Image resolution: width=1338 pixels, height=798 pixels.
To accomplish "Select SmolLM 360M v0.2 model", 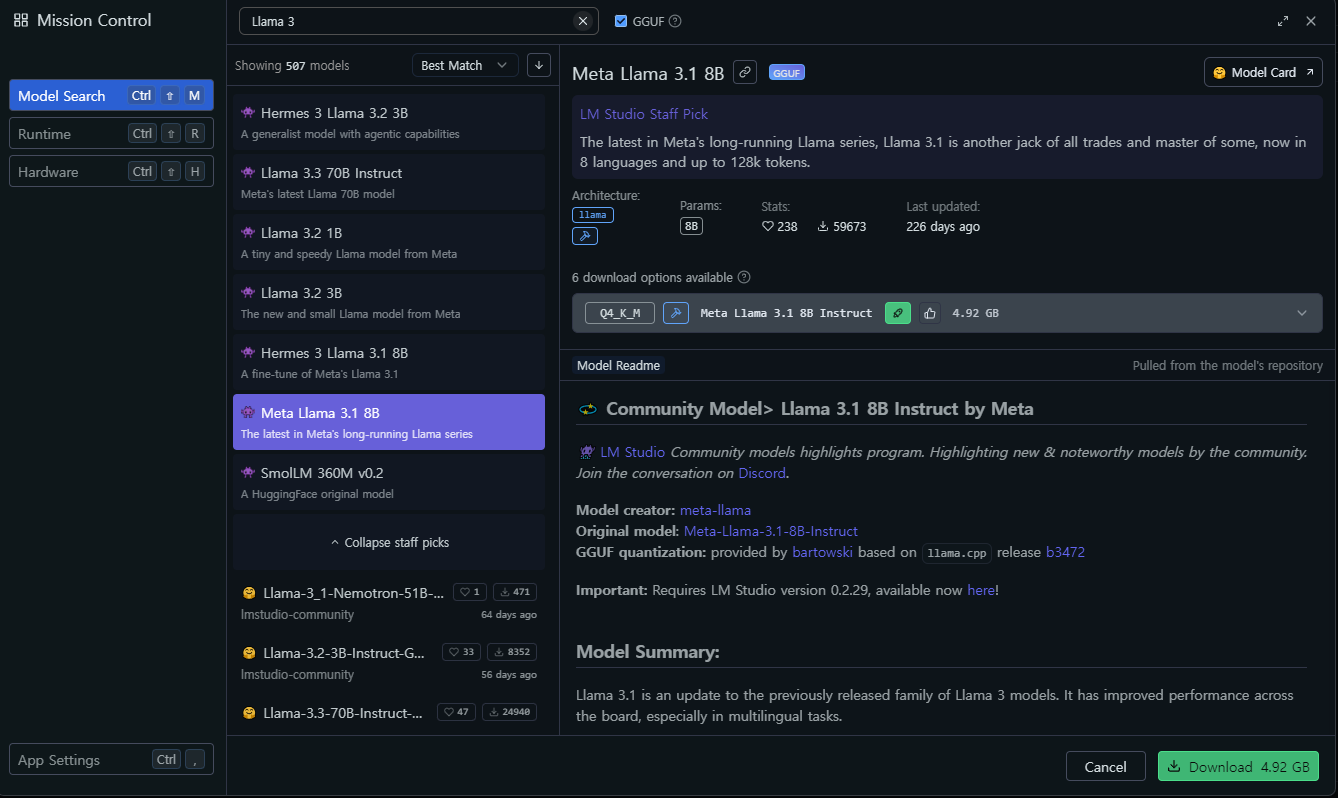I will 389,482.
